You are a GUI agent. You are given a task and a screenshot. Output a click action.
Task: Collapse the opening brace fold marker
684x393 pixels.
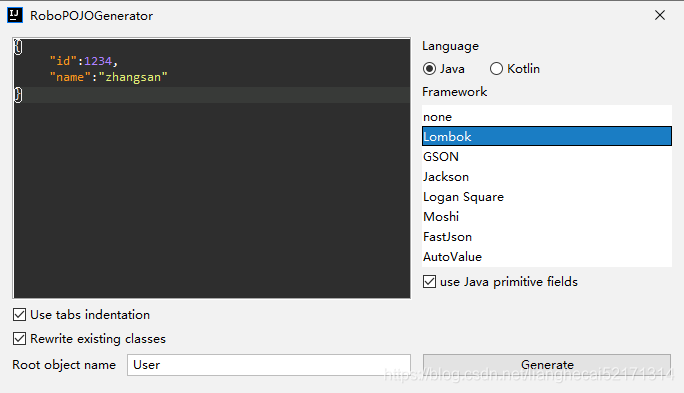coord(18,47)
